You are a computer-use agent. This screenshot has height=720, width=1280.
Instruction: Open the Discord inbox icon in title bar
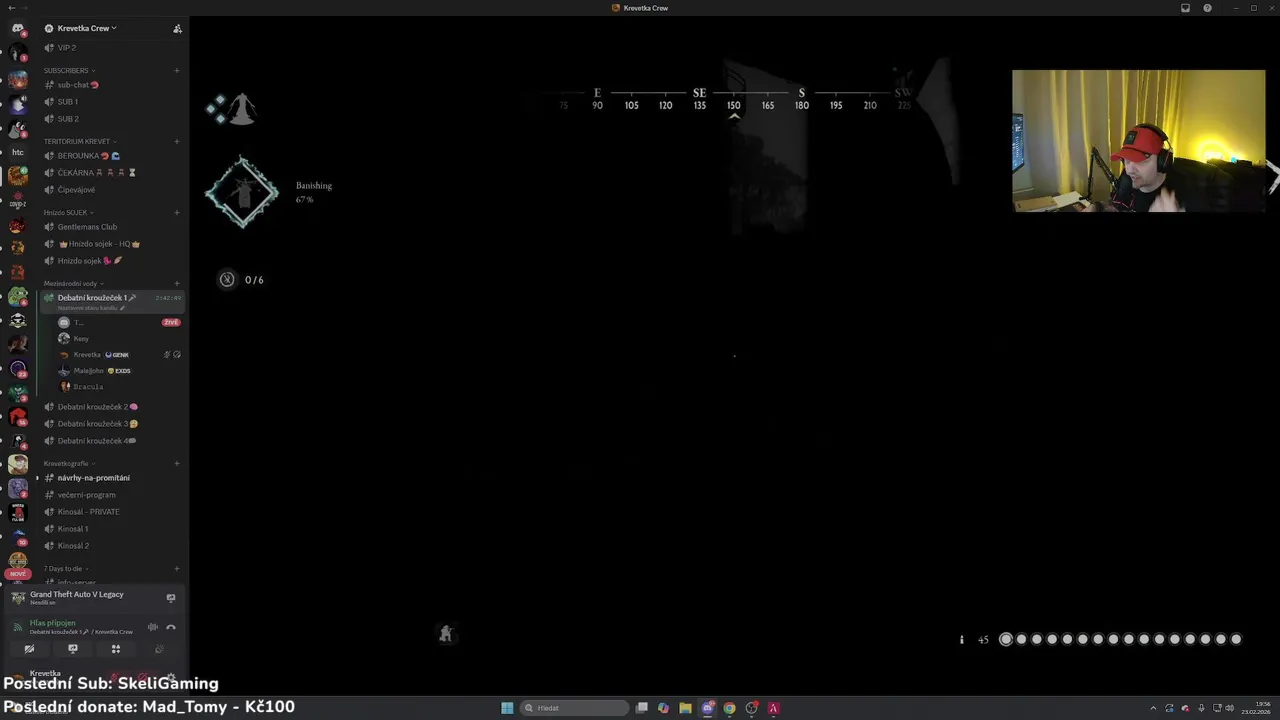click(1185, 8)
